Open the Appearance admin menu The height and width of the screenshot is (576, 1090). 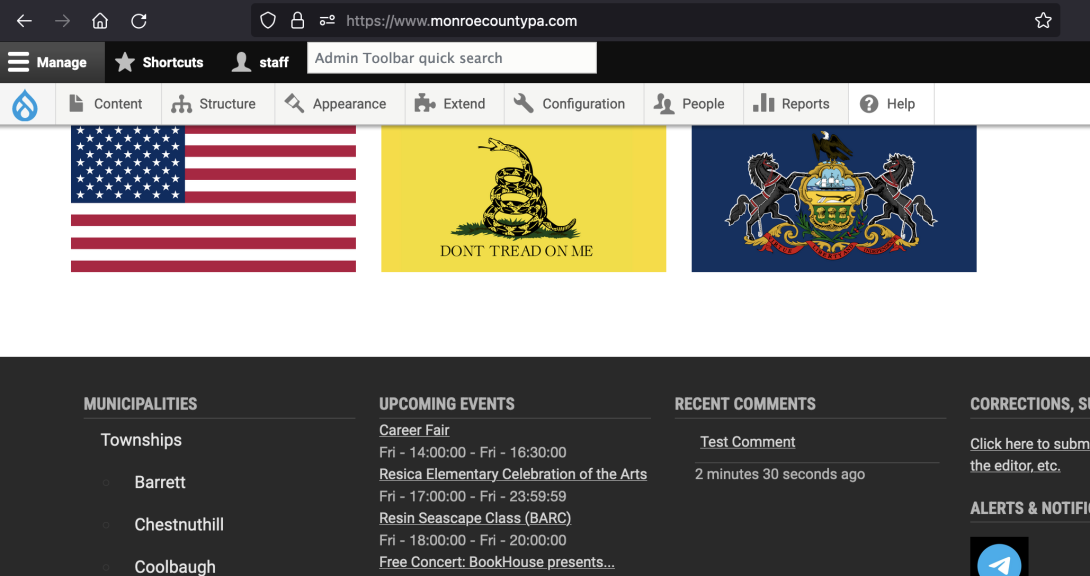point(340,104)
